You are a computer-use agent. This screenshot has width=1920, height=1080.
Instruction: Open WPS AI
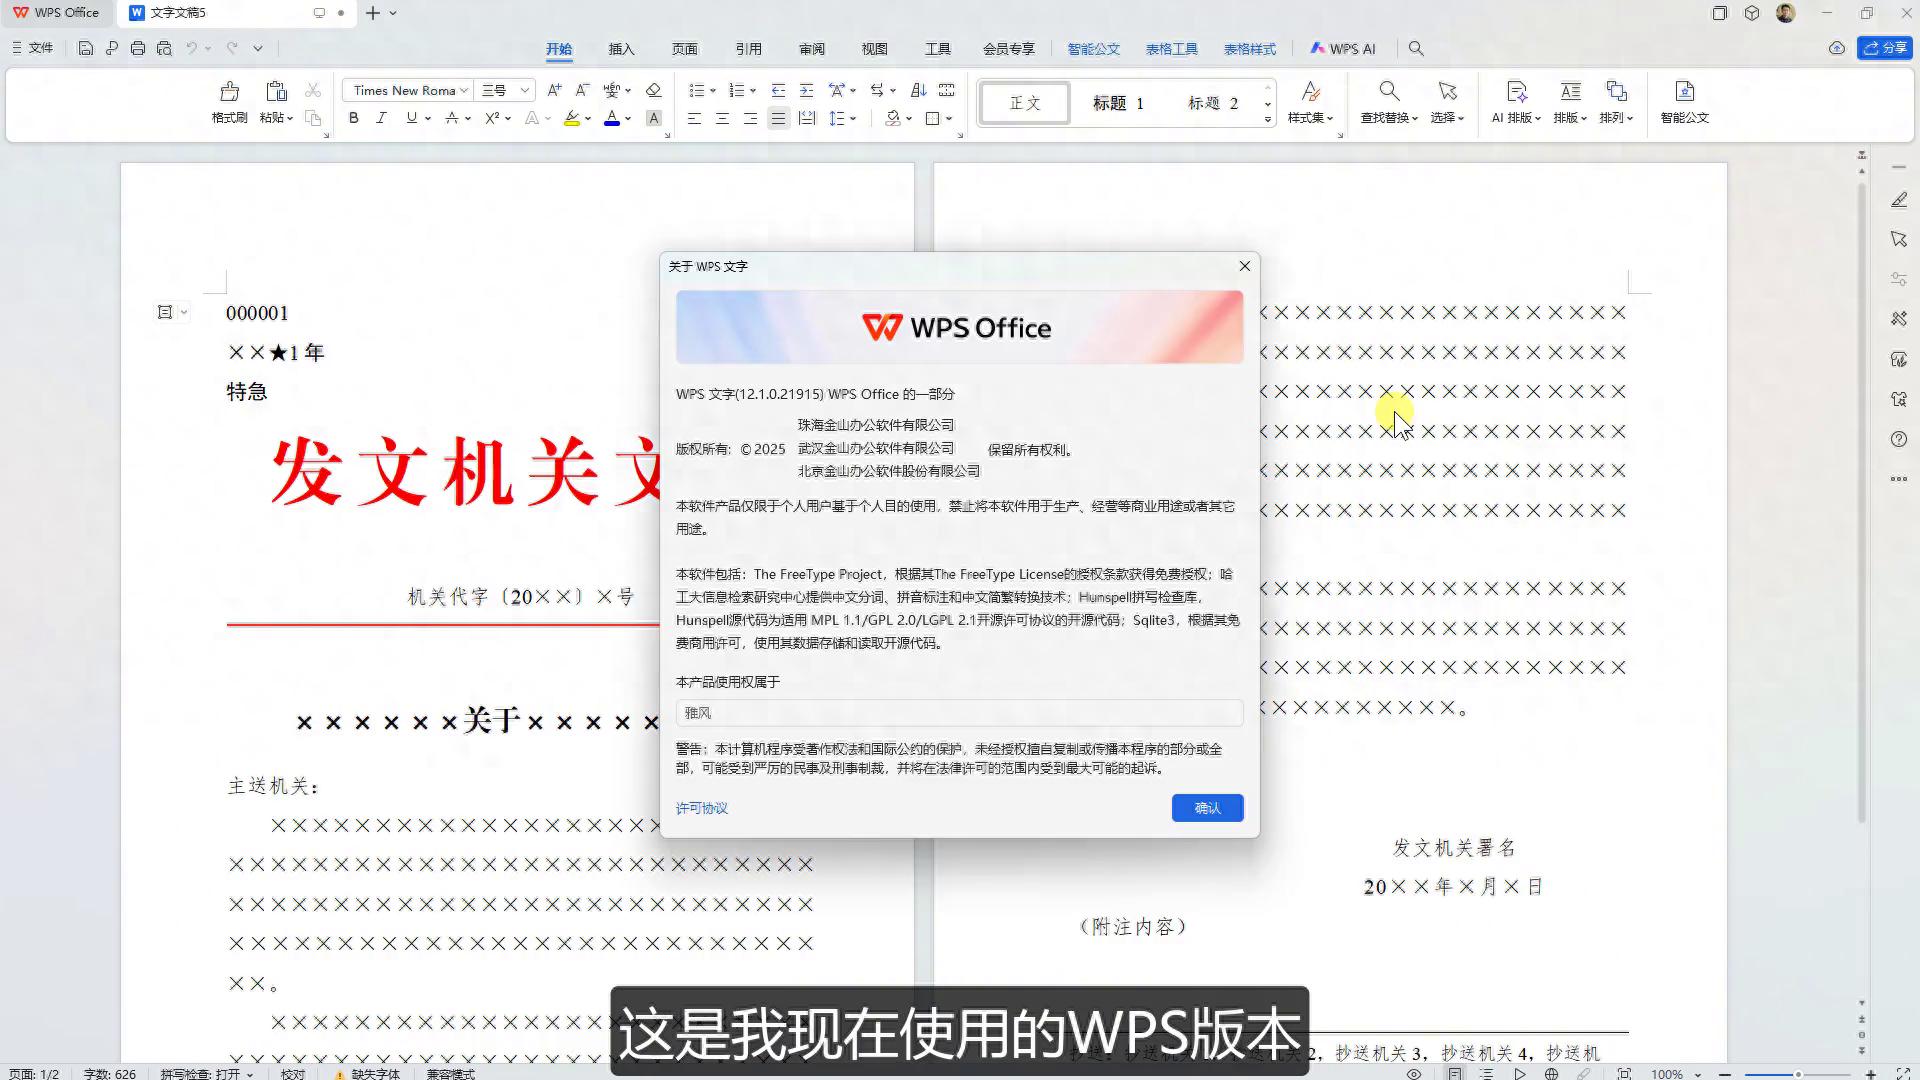[x=1344, y=47]
